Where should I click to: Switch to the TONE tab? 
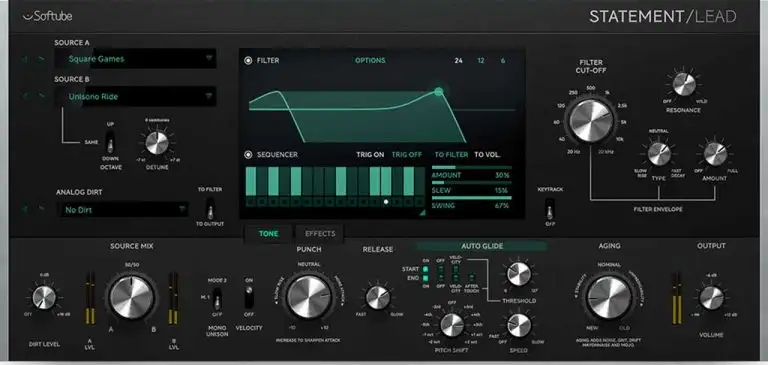268,234
